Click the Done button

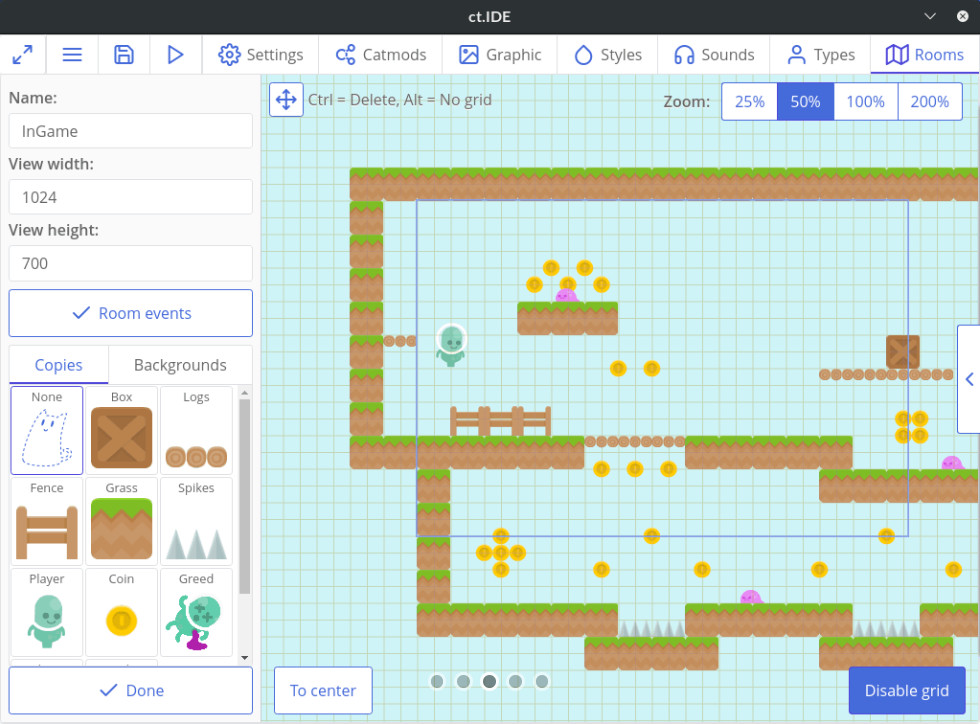tap(131, 690)
